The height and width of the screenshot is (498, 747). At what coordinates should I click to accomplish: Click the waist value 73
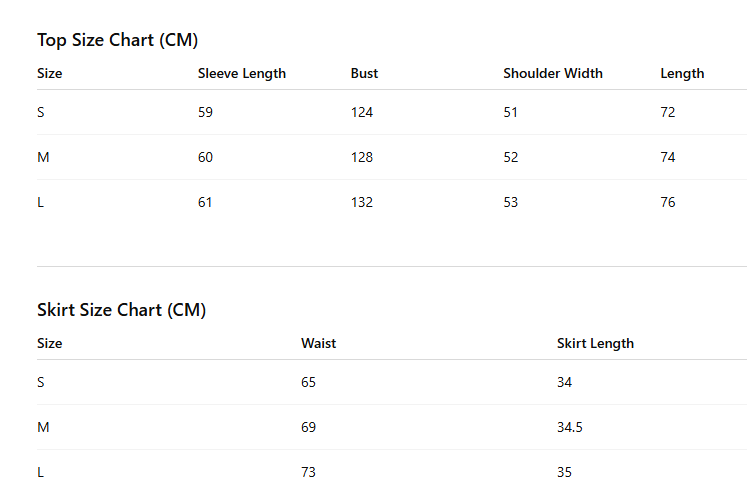[308, 472]
